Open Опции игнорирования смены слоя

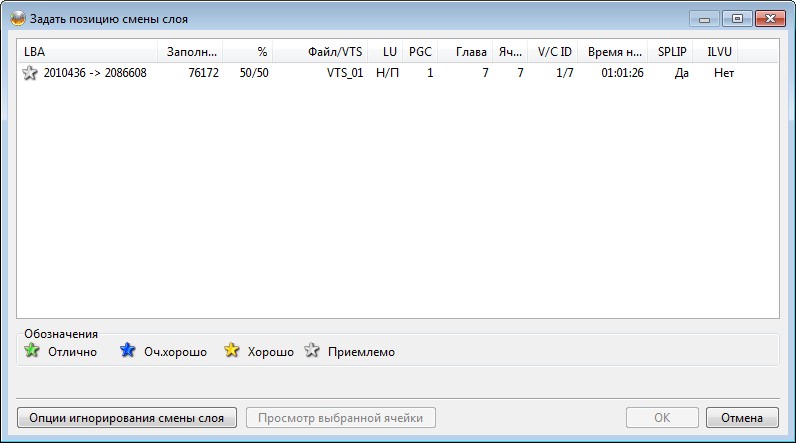(127, 418)
